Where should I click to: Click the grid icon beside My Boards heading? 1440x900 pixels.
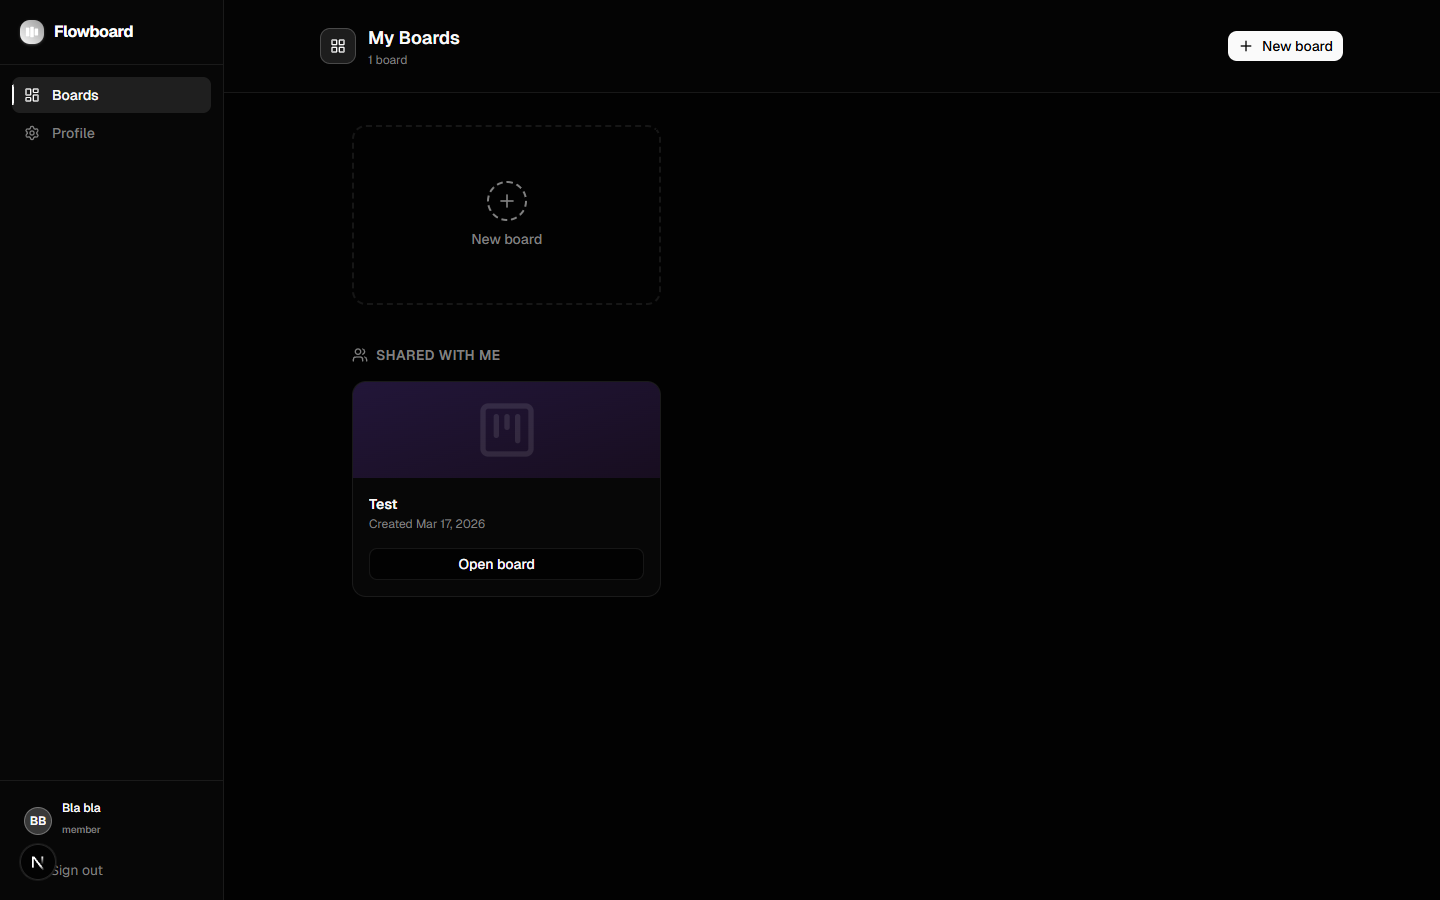[338, 46]
